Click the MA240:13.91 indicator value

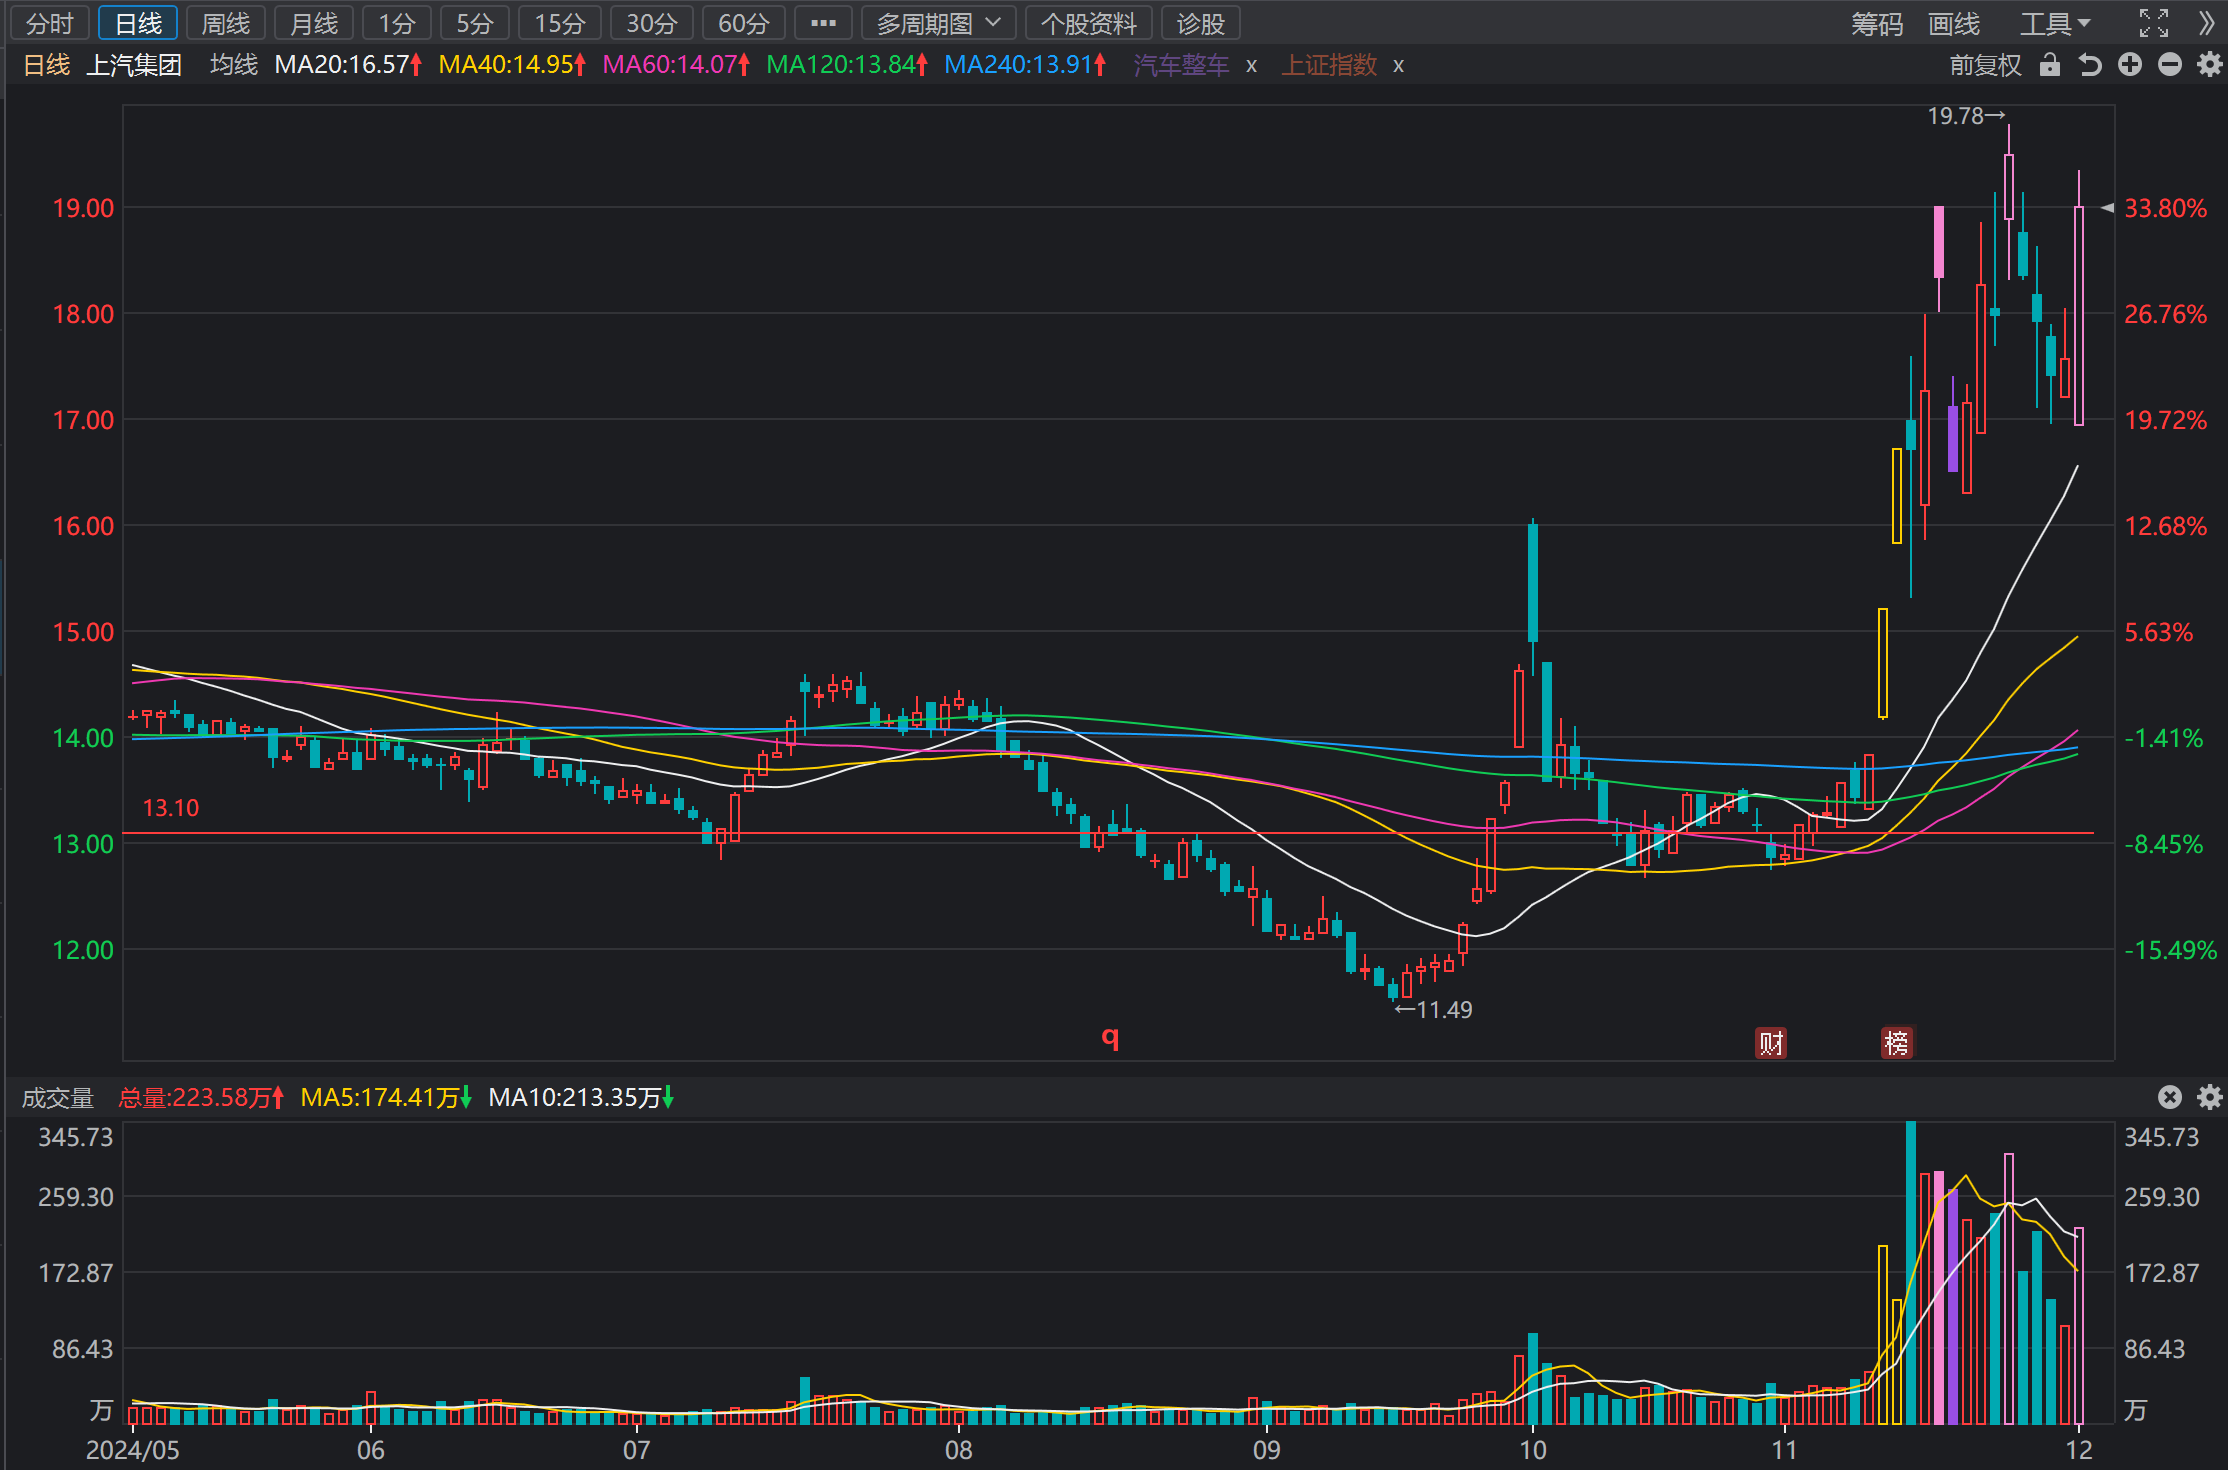pyautogui.click(x=1025, y=65)
